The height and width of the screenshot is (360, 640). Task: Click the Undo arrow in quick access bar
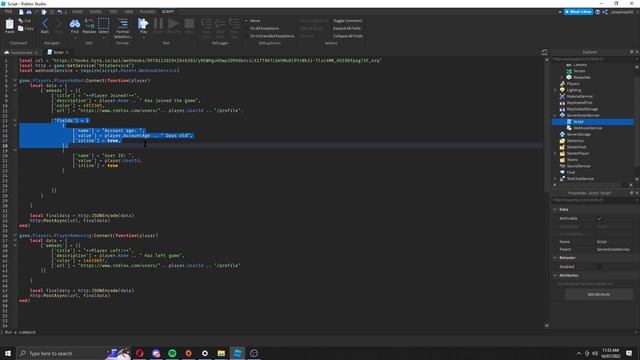(x=60, y=12)
